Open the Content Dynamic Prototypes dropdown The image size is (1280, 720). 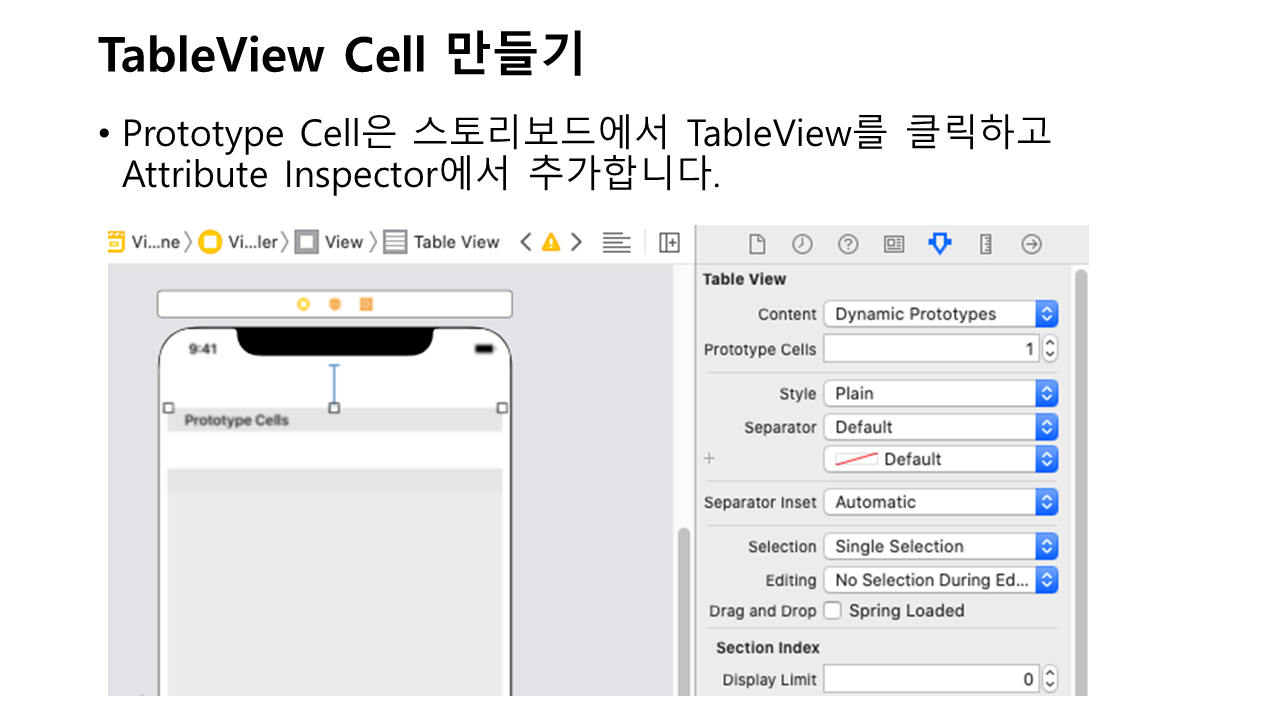click(x=940, y=314)
